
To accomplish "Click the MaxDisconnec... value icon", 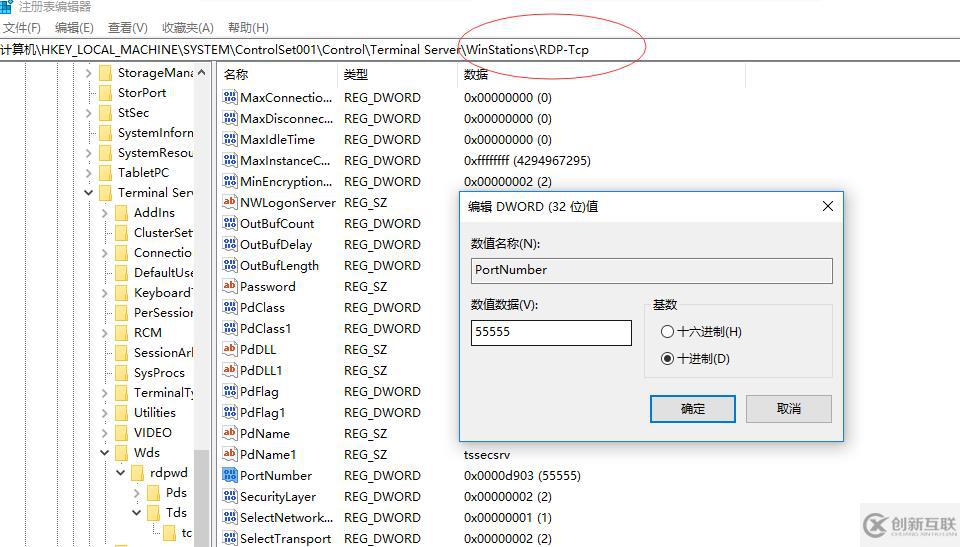I will (x=230, y=118).
